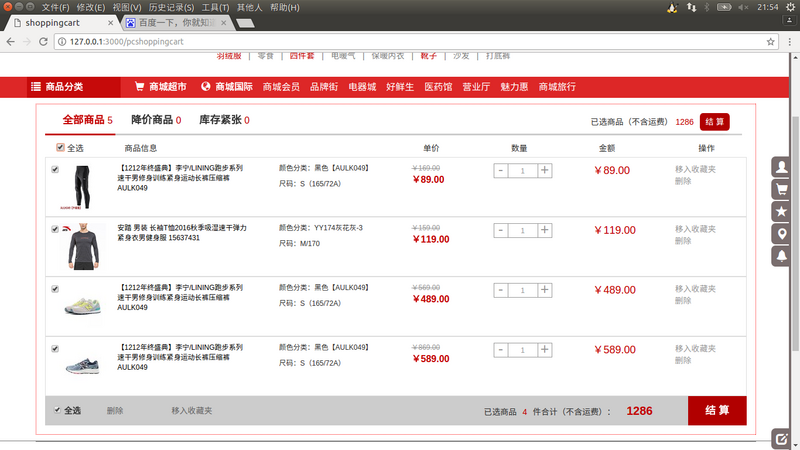The image size is (800, 450).
Task: Open 帮助(H) menu
Action: click(285, 8)
